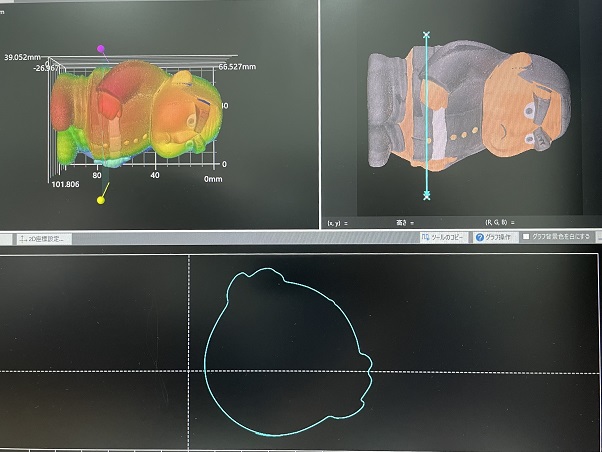This screenshot has width=602, height=452.
Task: Select the magenta light handle in 3D view
Action: (x=101, y=49)
